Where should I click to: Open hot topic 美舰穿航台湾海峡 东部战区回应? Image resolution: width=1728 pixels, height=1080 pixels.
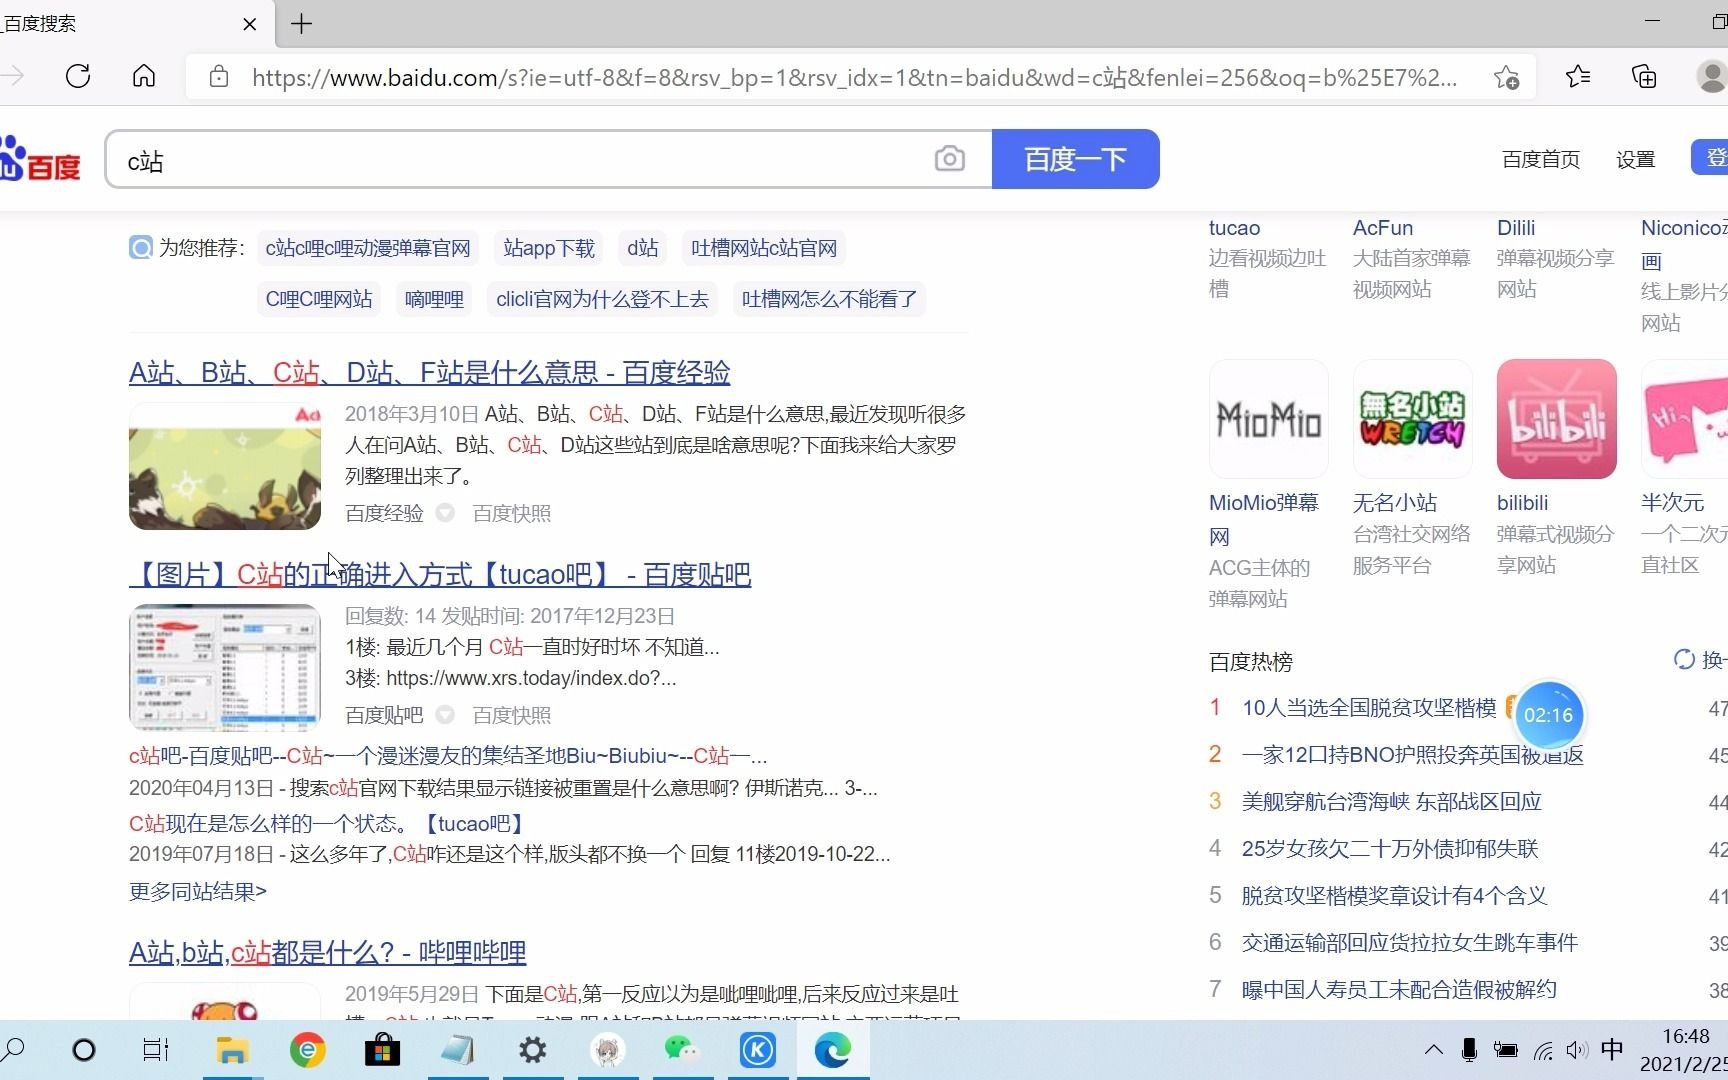pyautogui.click(x=1391, y=802)
